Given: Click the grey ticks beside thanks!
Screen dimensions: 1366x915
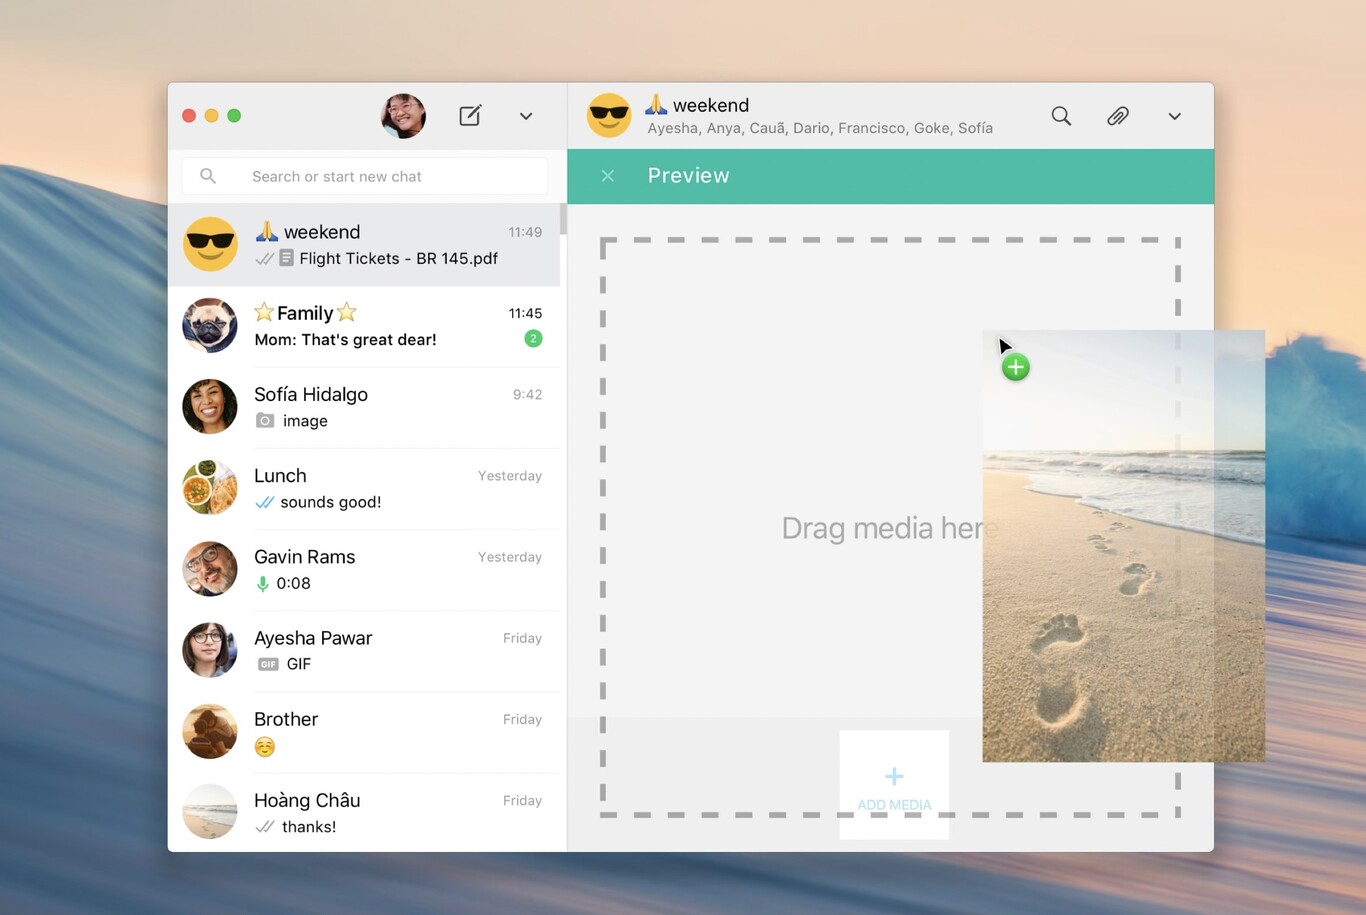Looking at the screenshot, I should (264, 827).
